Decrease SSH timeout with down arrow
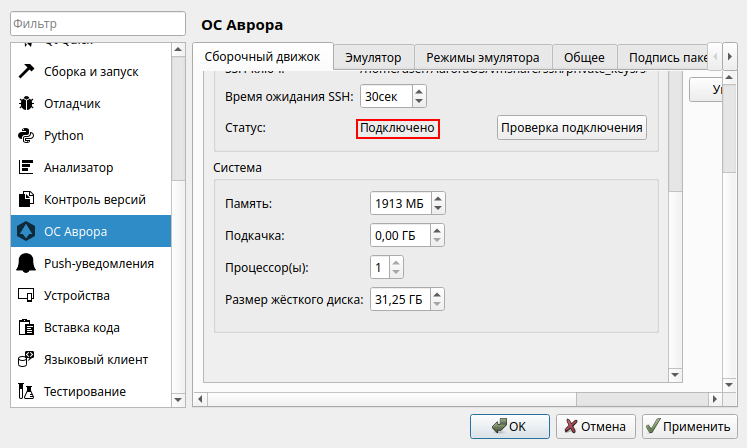747x448 pixels. pyautogui.click(x=419, y=102)
